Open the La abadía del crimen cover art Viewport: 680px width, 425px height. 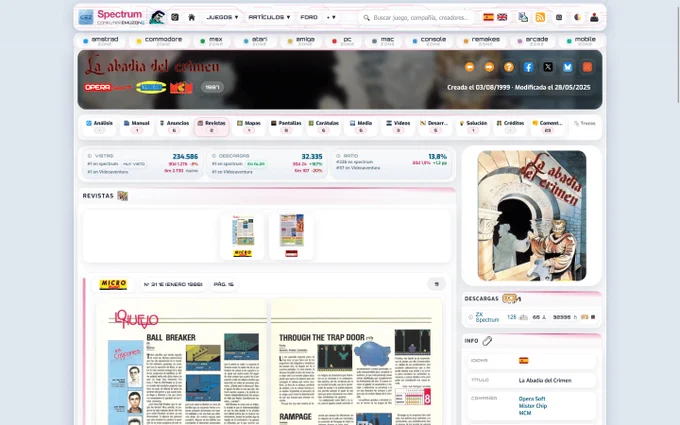tap(532, 216)
